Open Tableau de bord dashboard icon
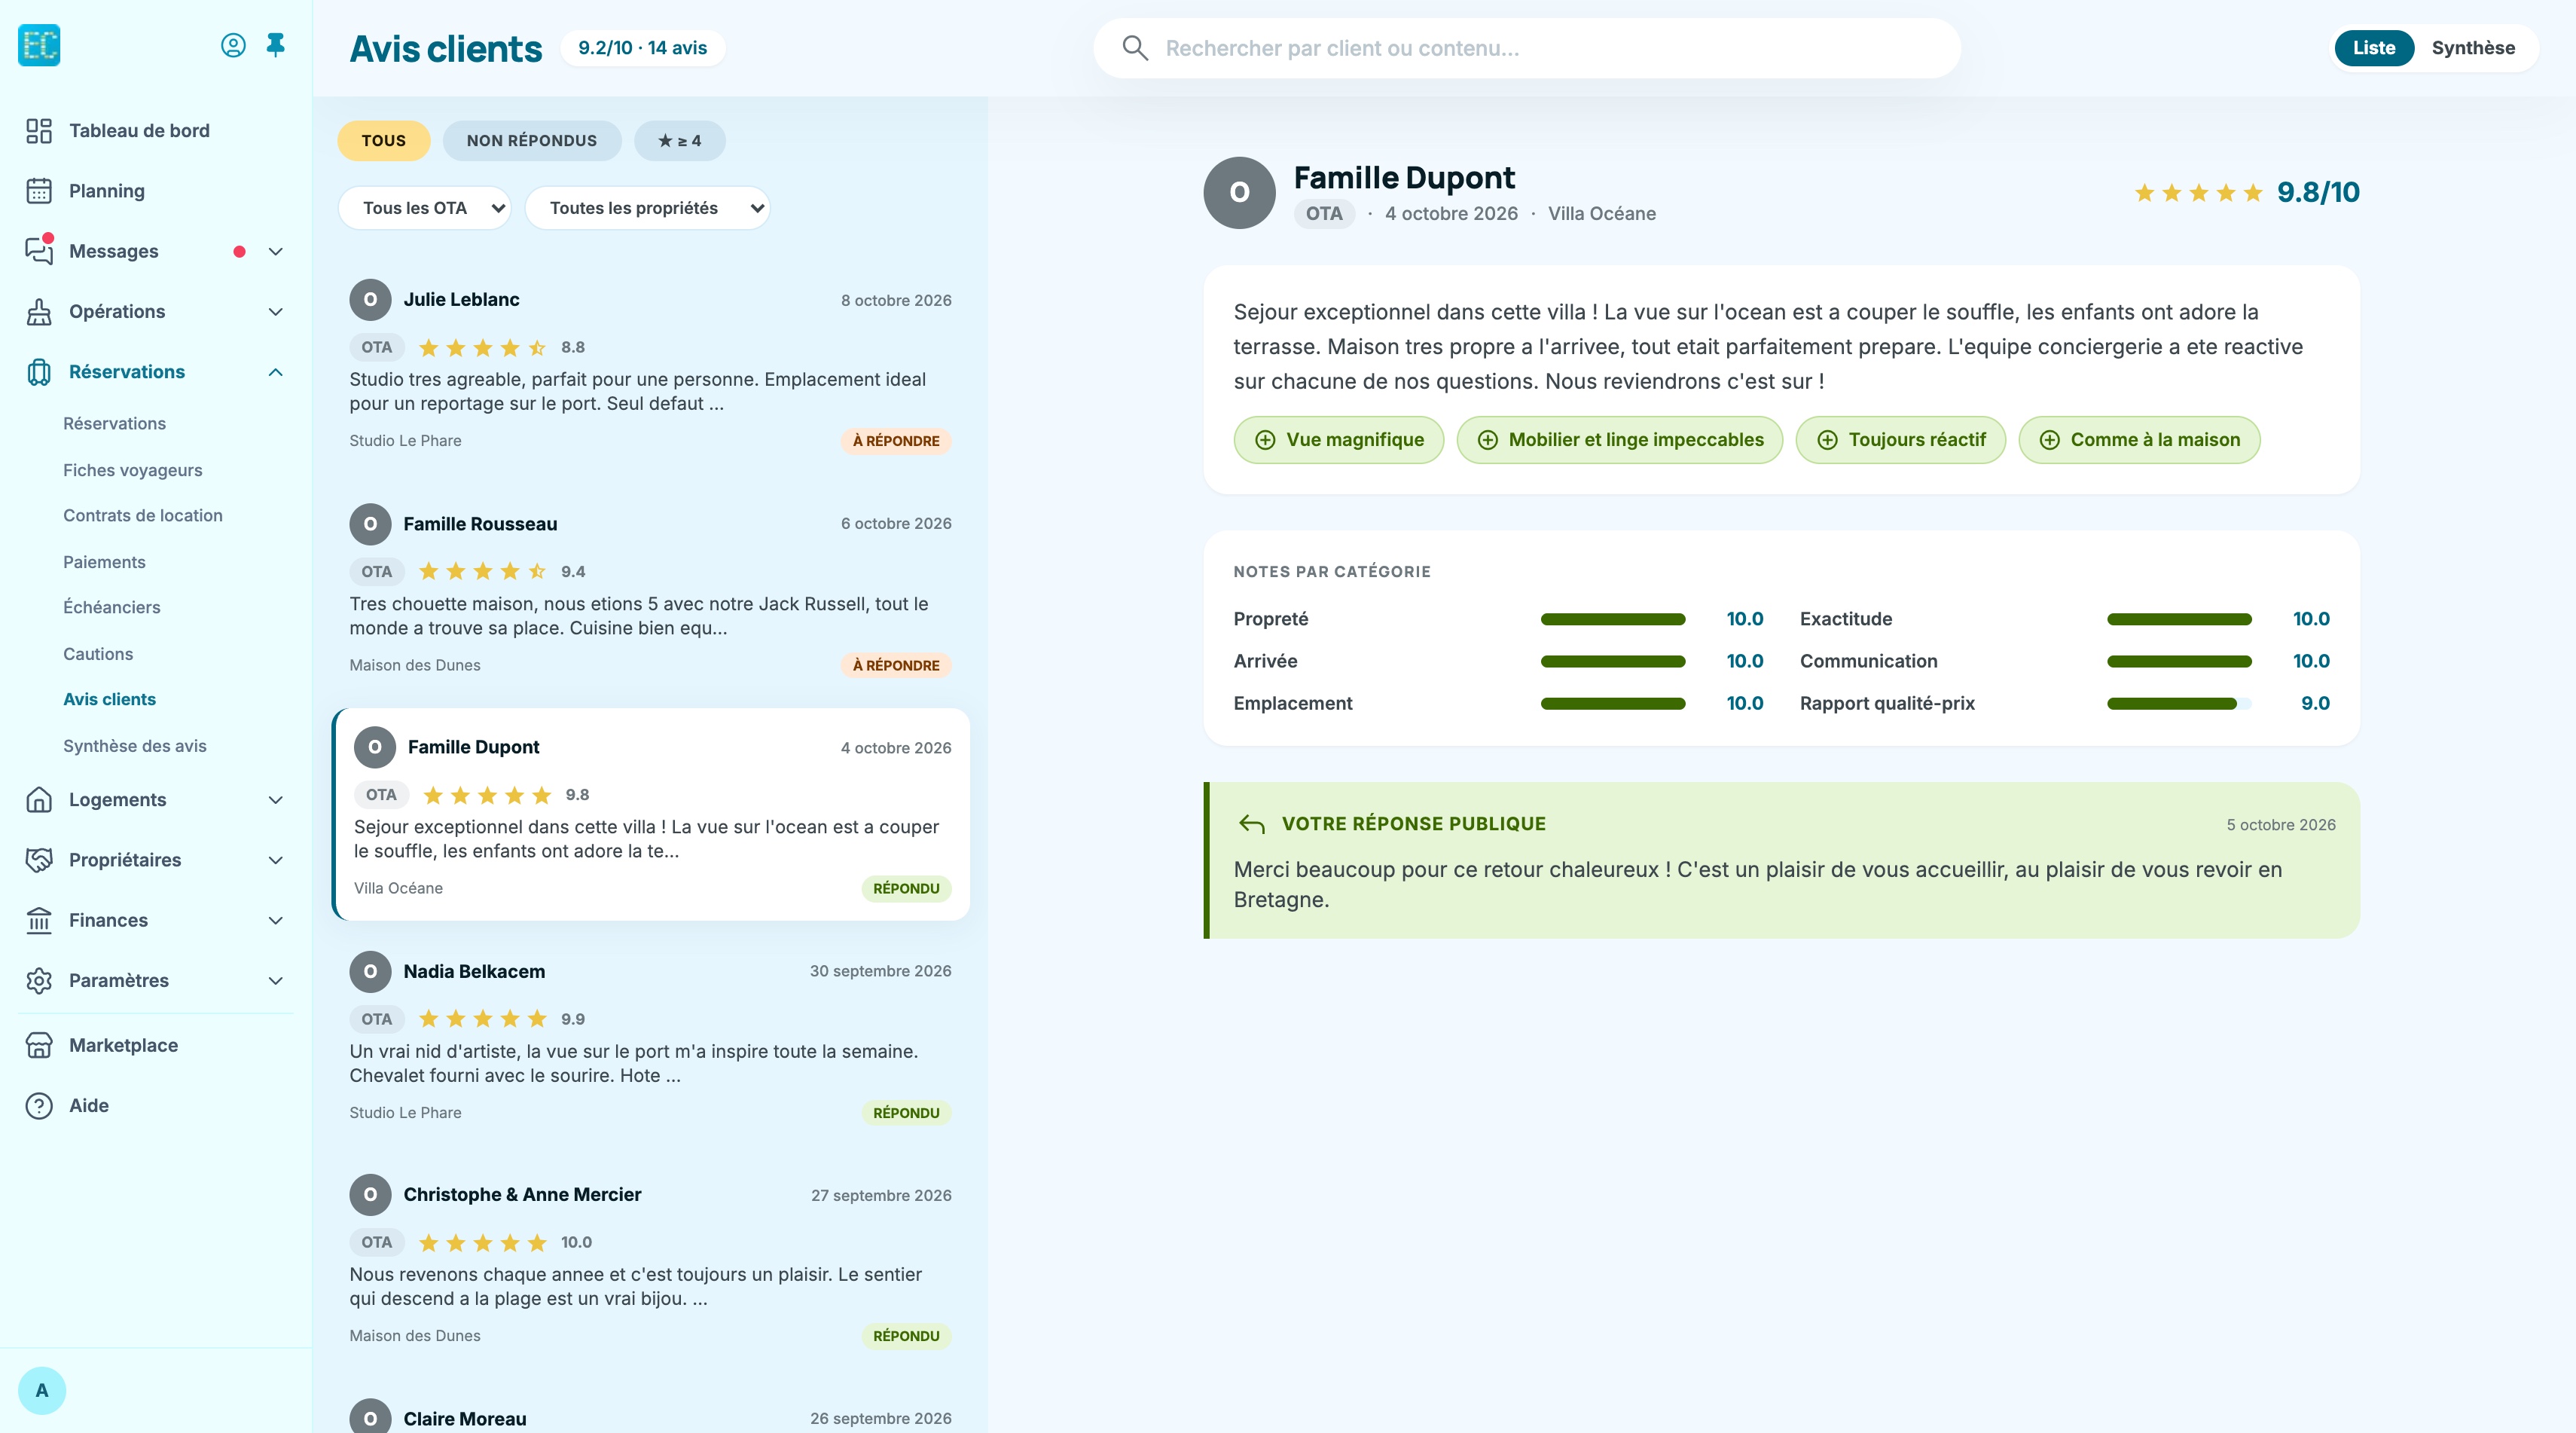The width and height of the screenshot is (2576, 1433). 39,131
